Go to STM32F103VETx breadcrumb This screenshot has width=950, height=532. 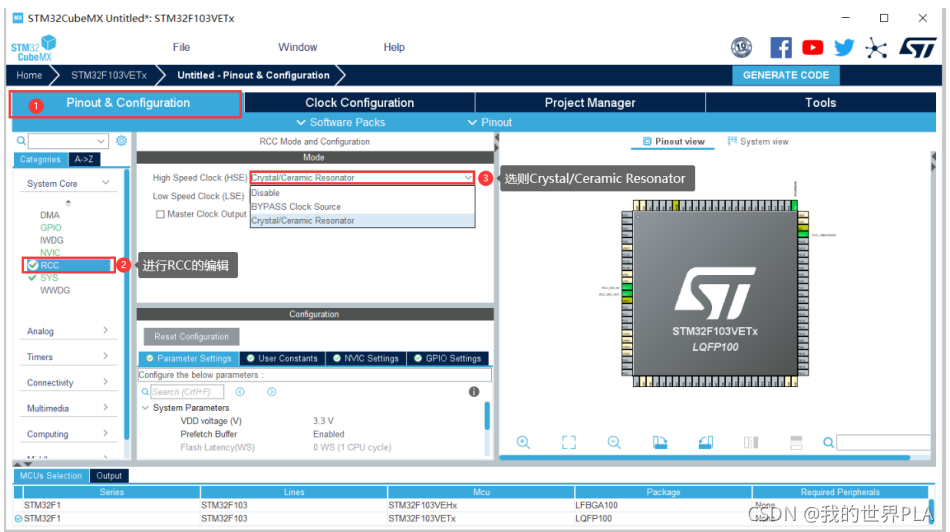pyautogui.click(x=109, y=75)
